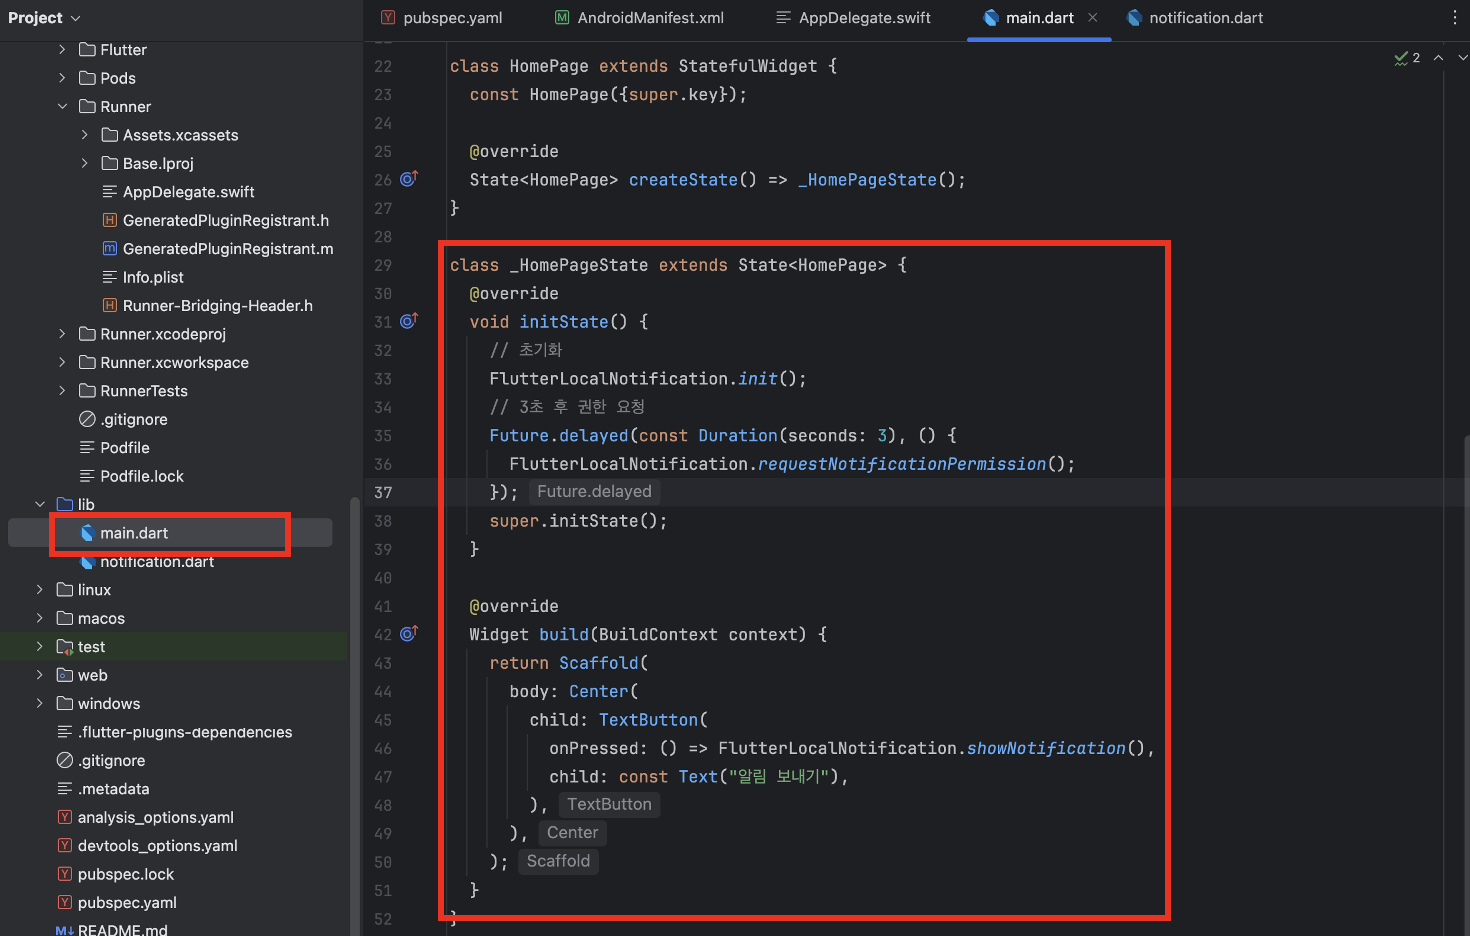The width and height of the screenshot is (1470, 936).
Task: Expand the web folder
Action: point(40,675)
